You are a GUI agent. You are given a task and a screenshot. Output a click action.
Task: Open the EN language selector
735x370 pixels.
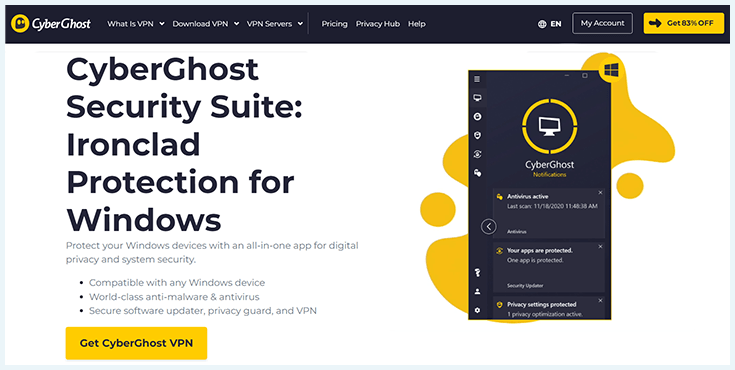click(x=549, y=24)
